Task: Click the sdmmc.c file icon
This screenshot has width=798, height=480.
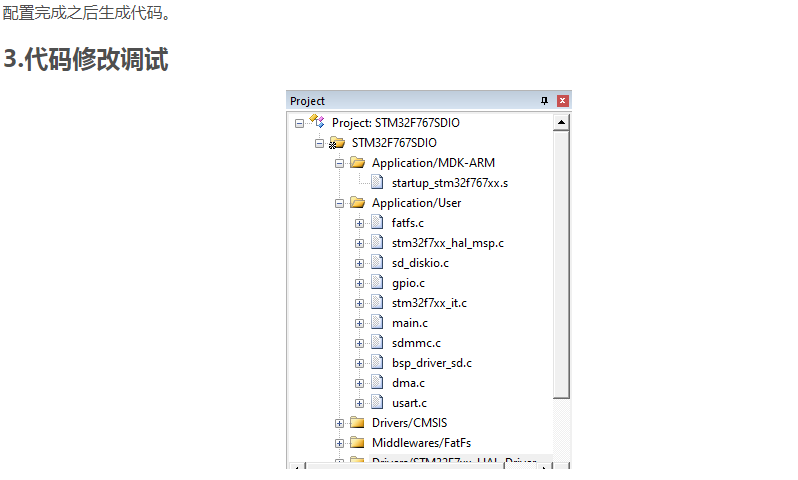Action: click(x=377, y=342)
